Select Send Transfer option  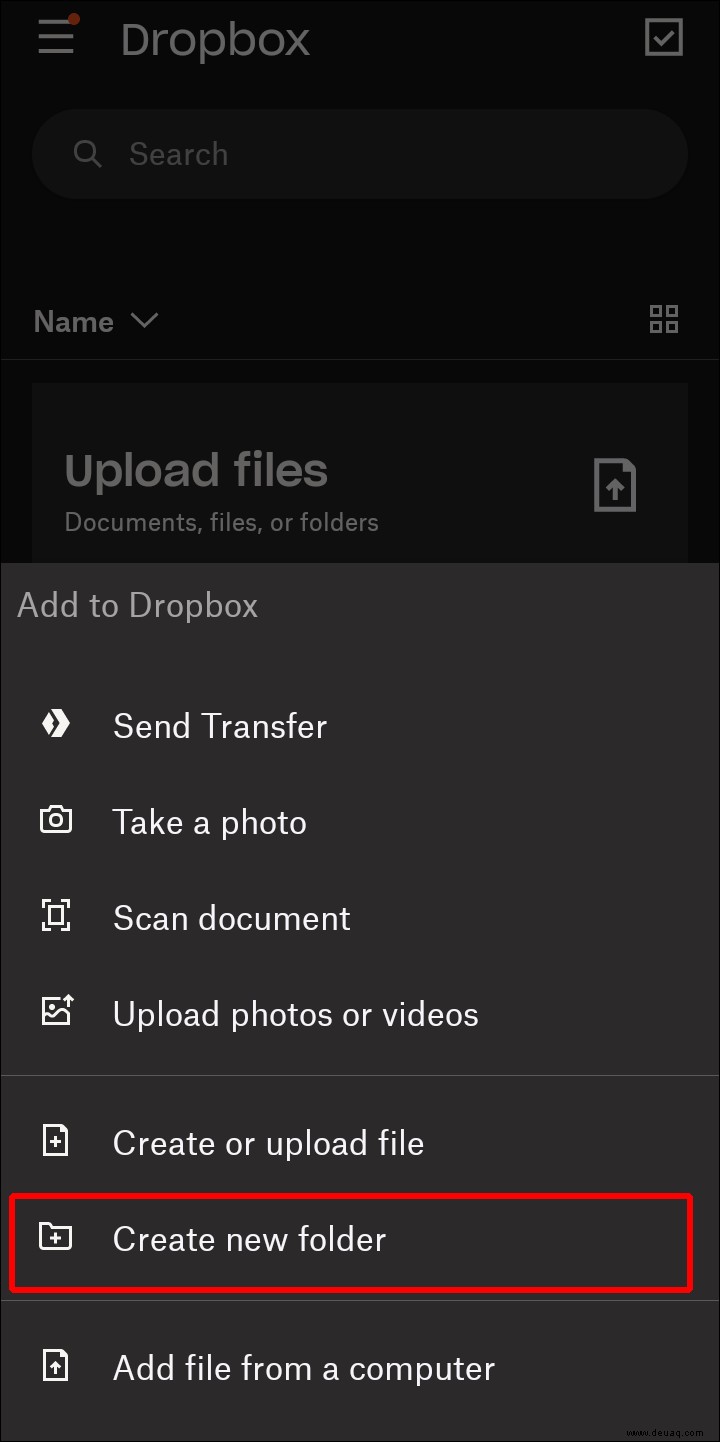[x=360, y=726]
